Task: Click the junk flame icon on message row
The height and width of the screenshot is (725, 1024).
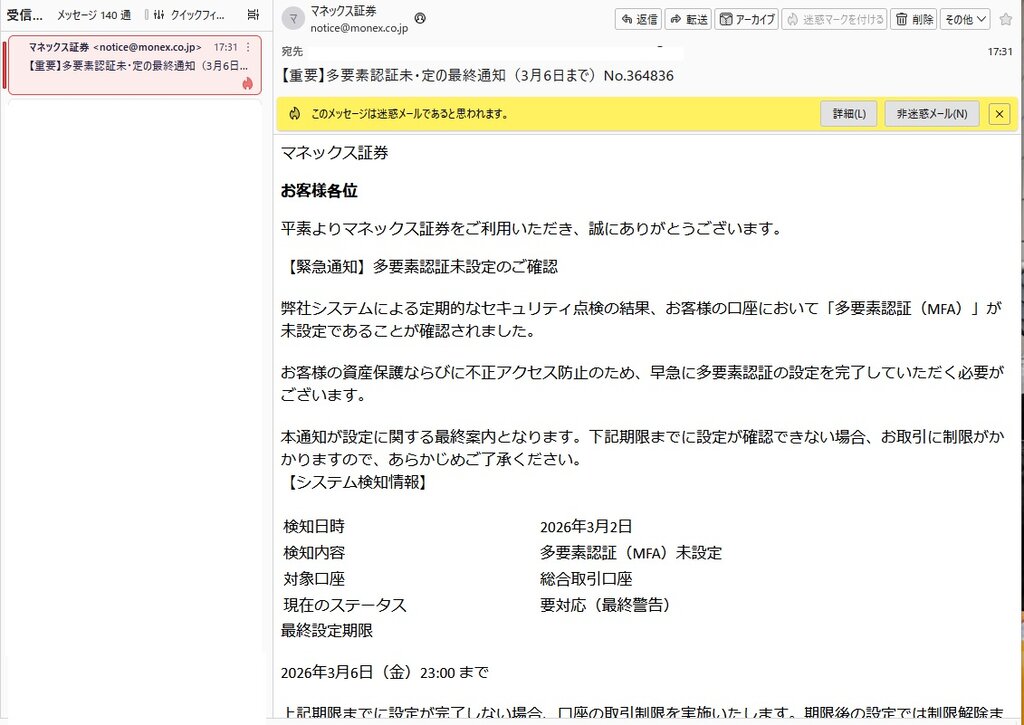Action: [x=248, y=83]
